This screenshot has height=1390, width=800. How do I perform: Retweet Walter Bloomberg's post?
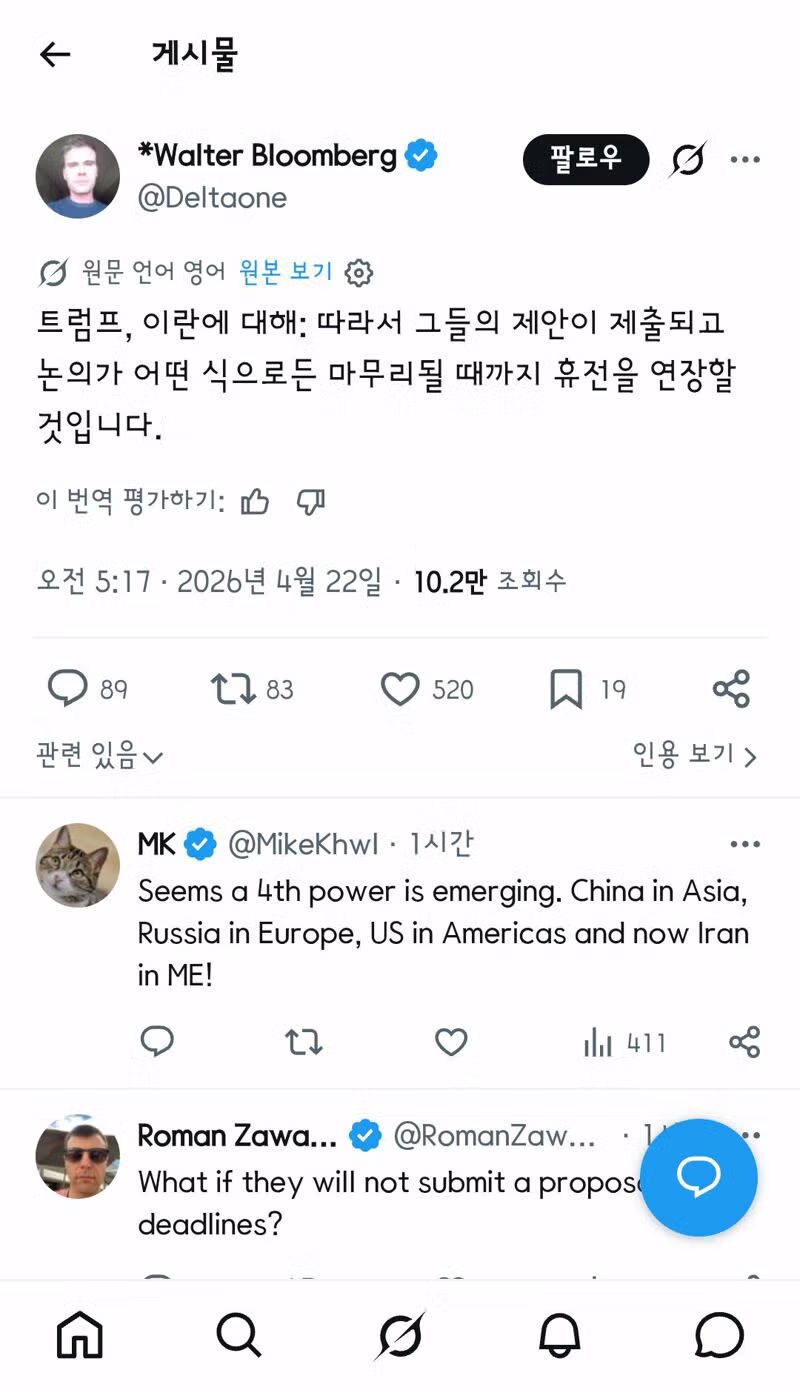click(x=233, y=688)
